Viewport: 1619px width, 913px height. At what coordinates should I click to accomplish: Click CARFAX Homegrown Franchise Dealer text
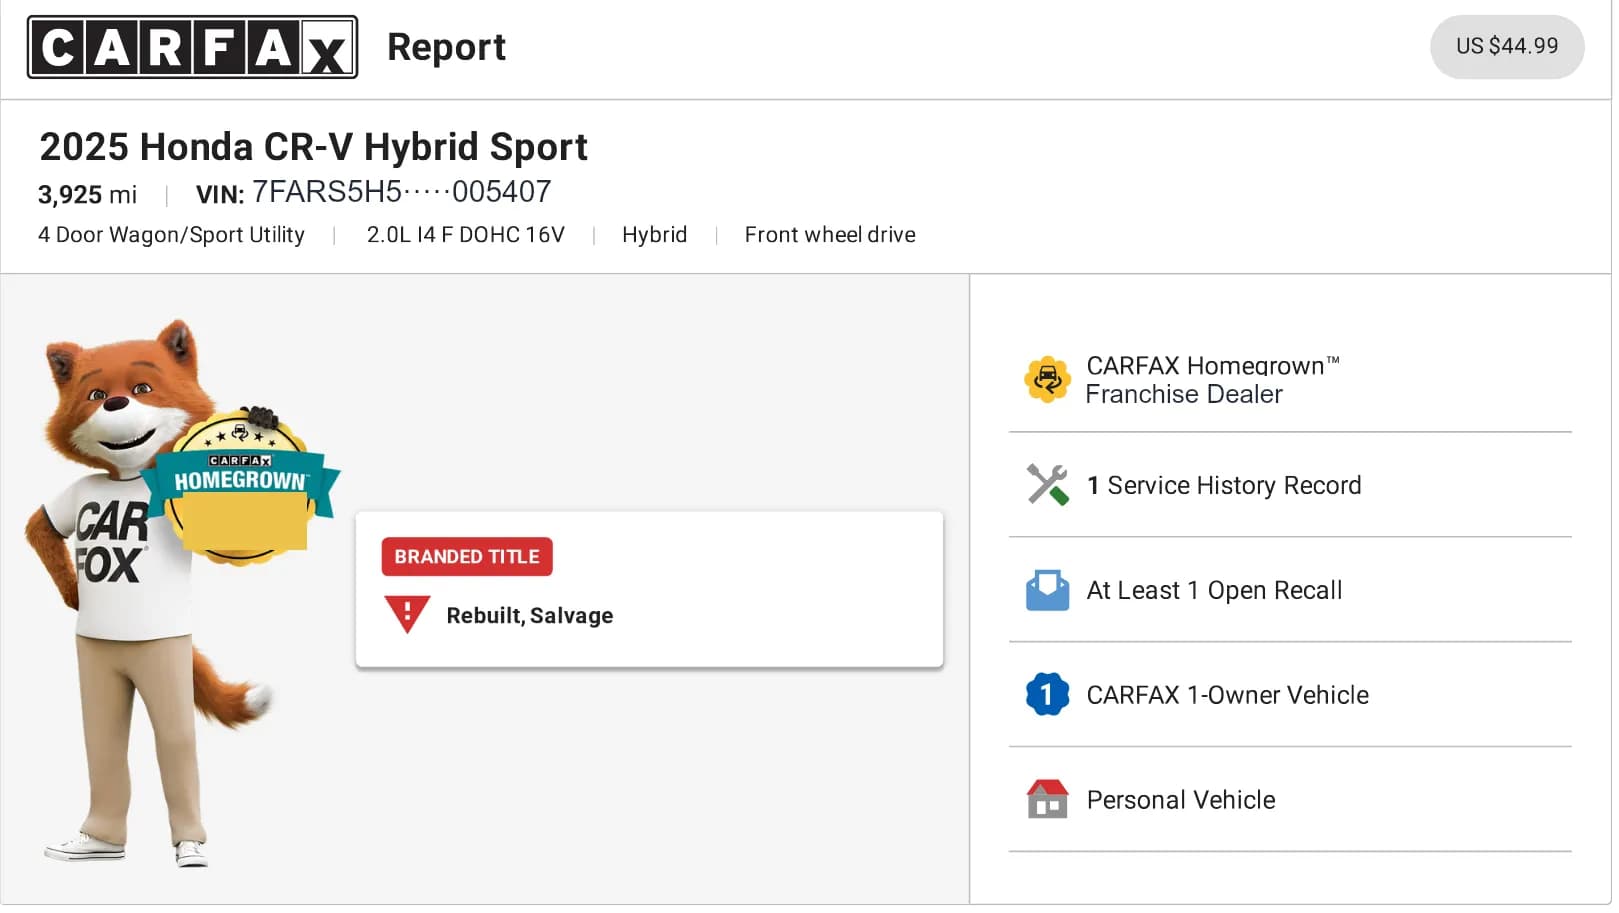tap(1212, 380)
